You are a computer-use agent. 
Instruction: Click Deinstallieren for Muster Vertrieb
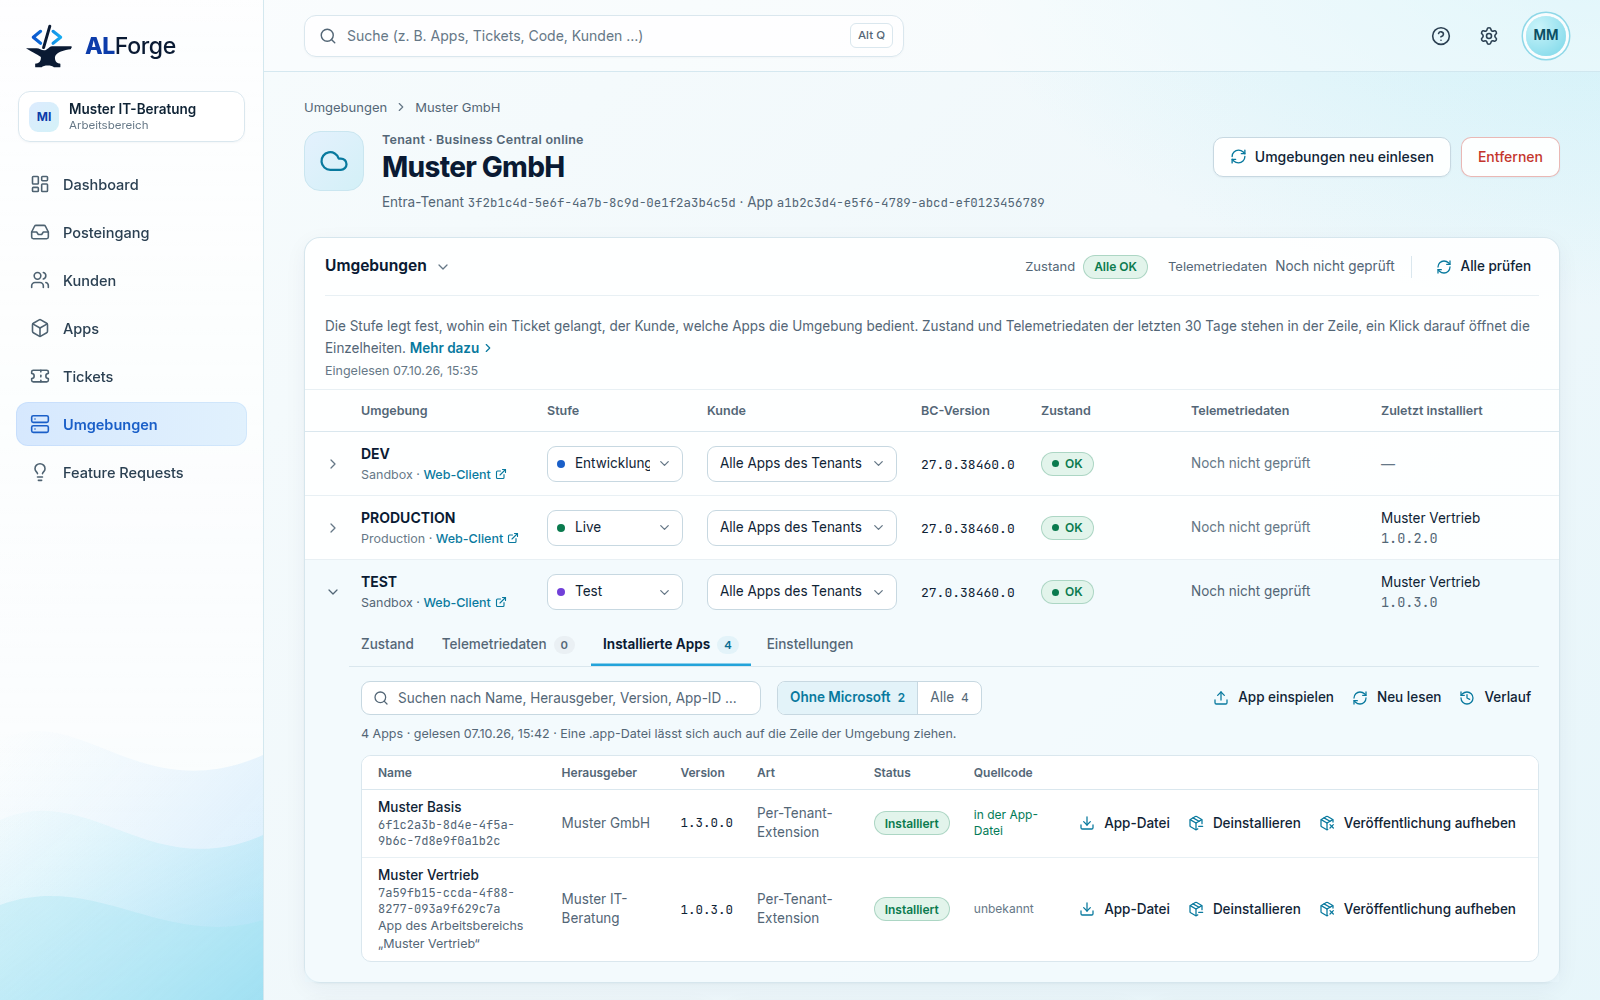pos(1245,909)
